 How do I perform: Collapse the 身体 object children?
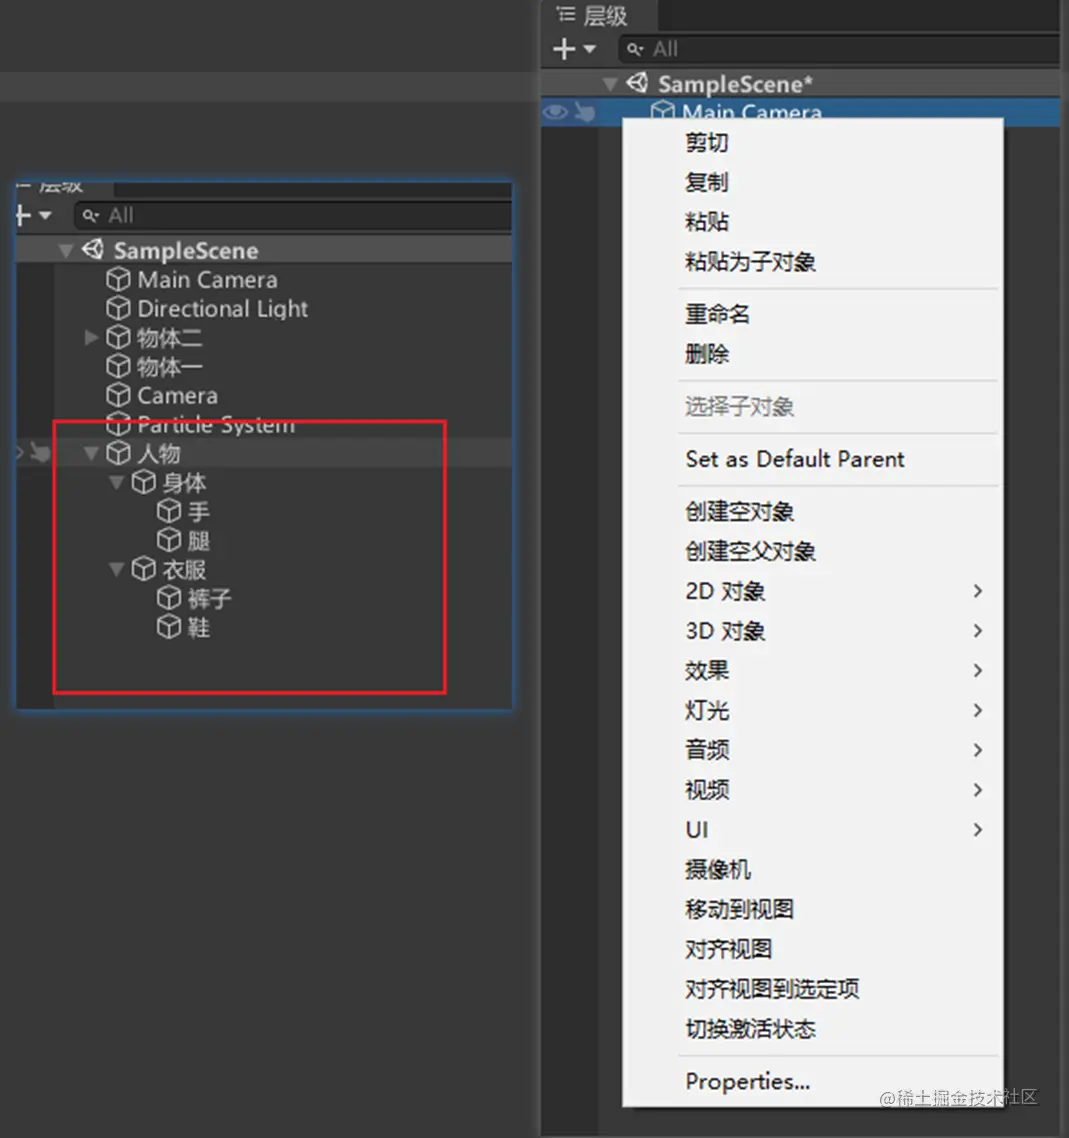[x=116, y=483]
